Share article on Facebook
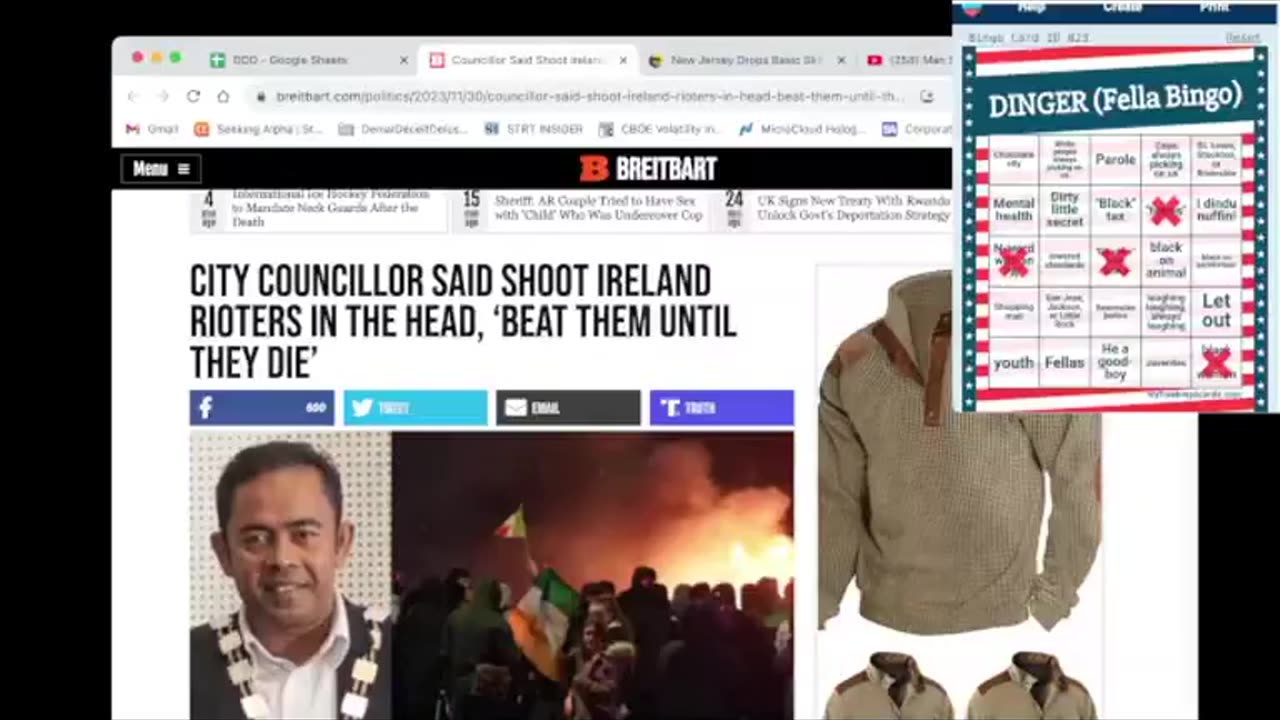The width and height of the screenshot is (1280, 720). pyautogui.click(x=262, y=408)
